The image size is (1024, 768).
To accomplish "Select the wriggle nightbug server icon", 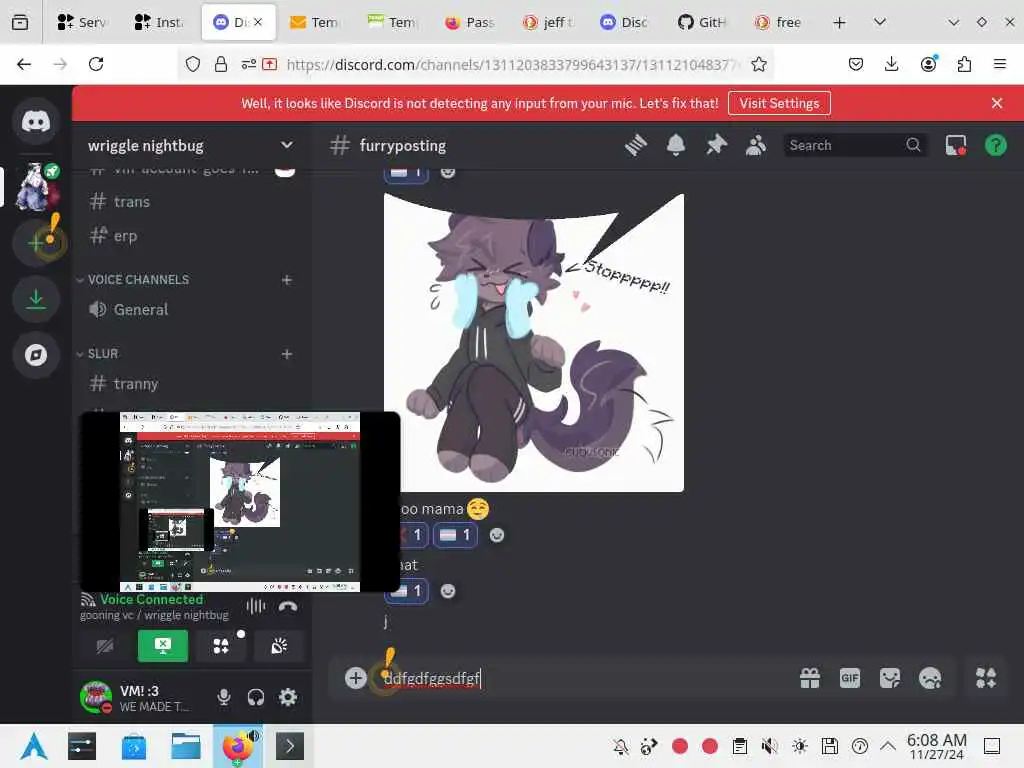I will 36,187.
